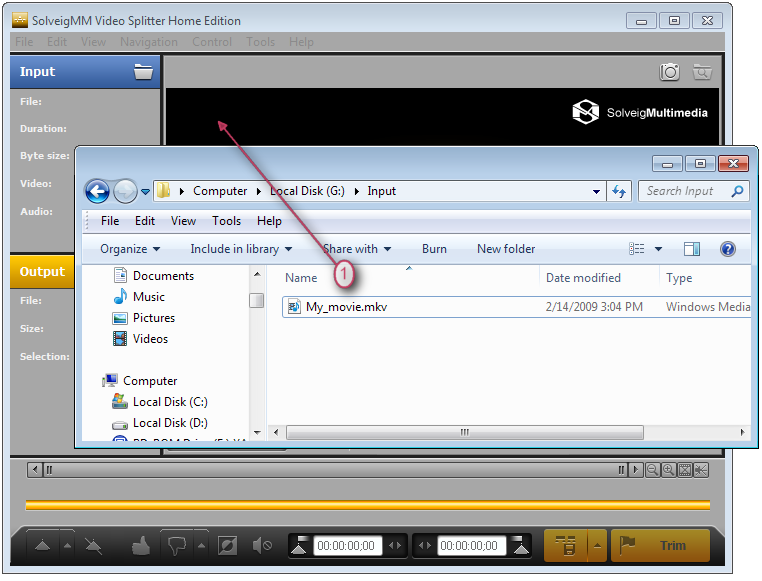The height and width of the screenshot is (581, 762).
Task: Remove marker with crossed triangle icon
Action: (93, 546)
